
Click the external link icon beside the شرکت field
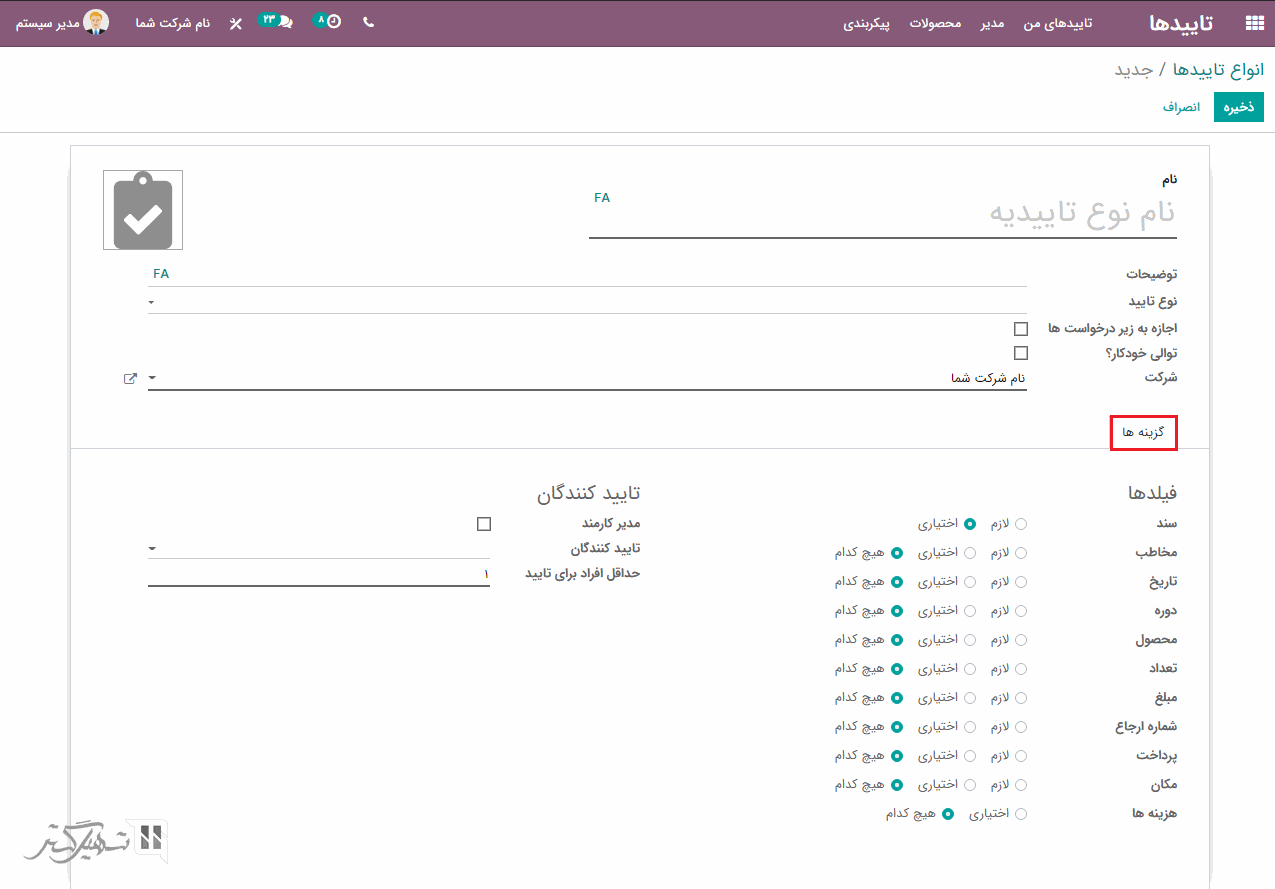coord(130,379)
